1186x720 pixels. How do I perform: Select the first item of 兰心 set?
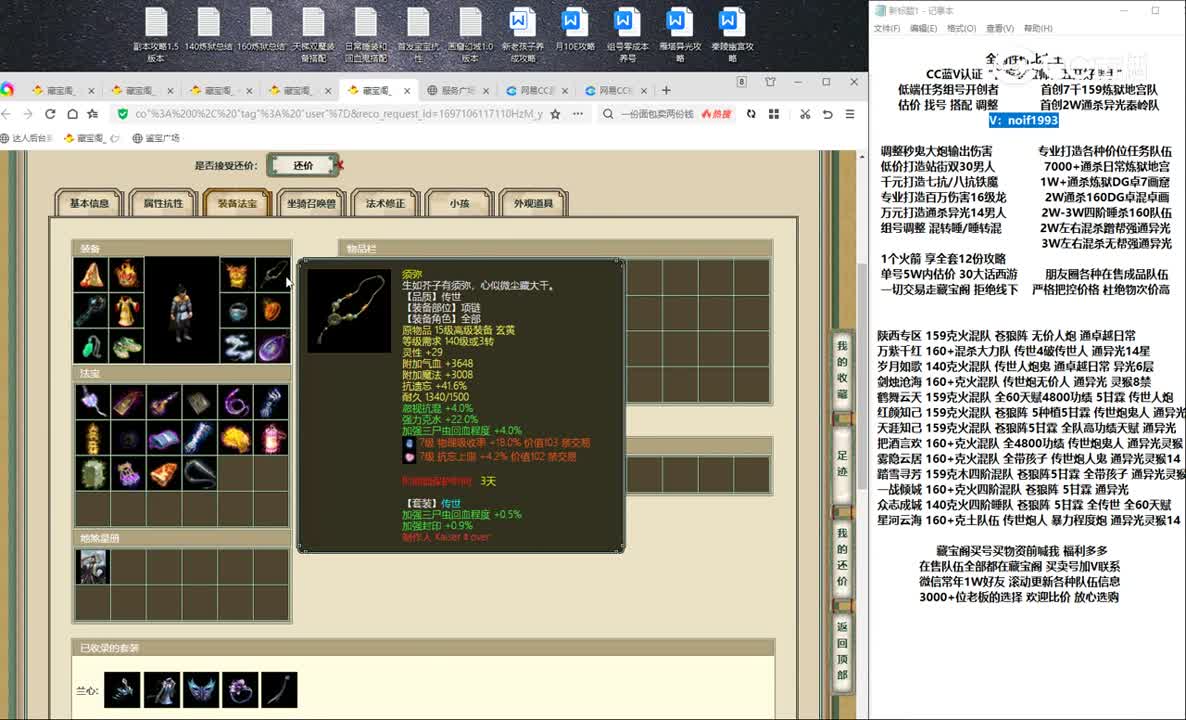(122, 690)
